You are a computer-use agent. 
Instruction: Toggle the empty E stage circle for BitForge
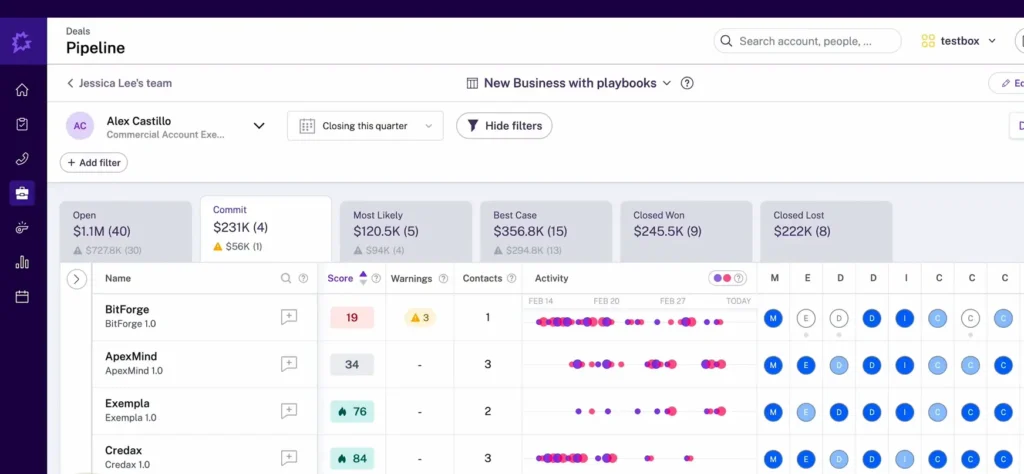(806, 318)
